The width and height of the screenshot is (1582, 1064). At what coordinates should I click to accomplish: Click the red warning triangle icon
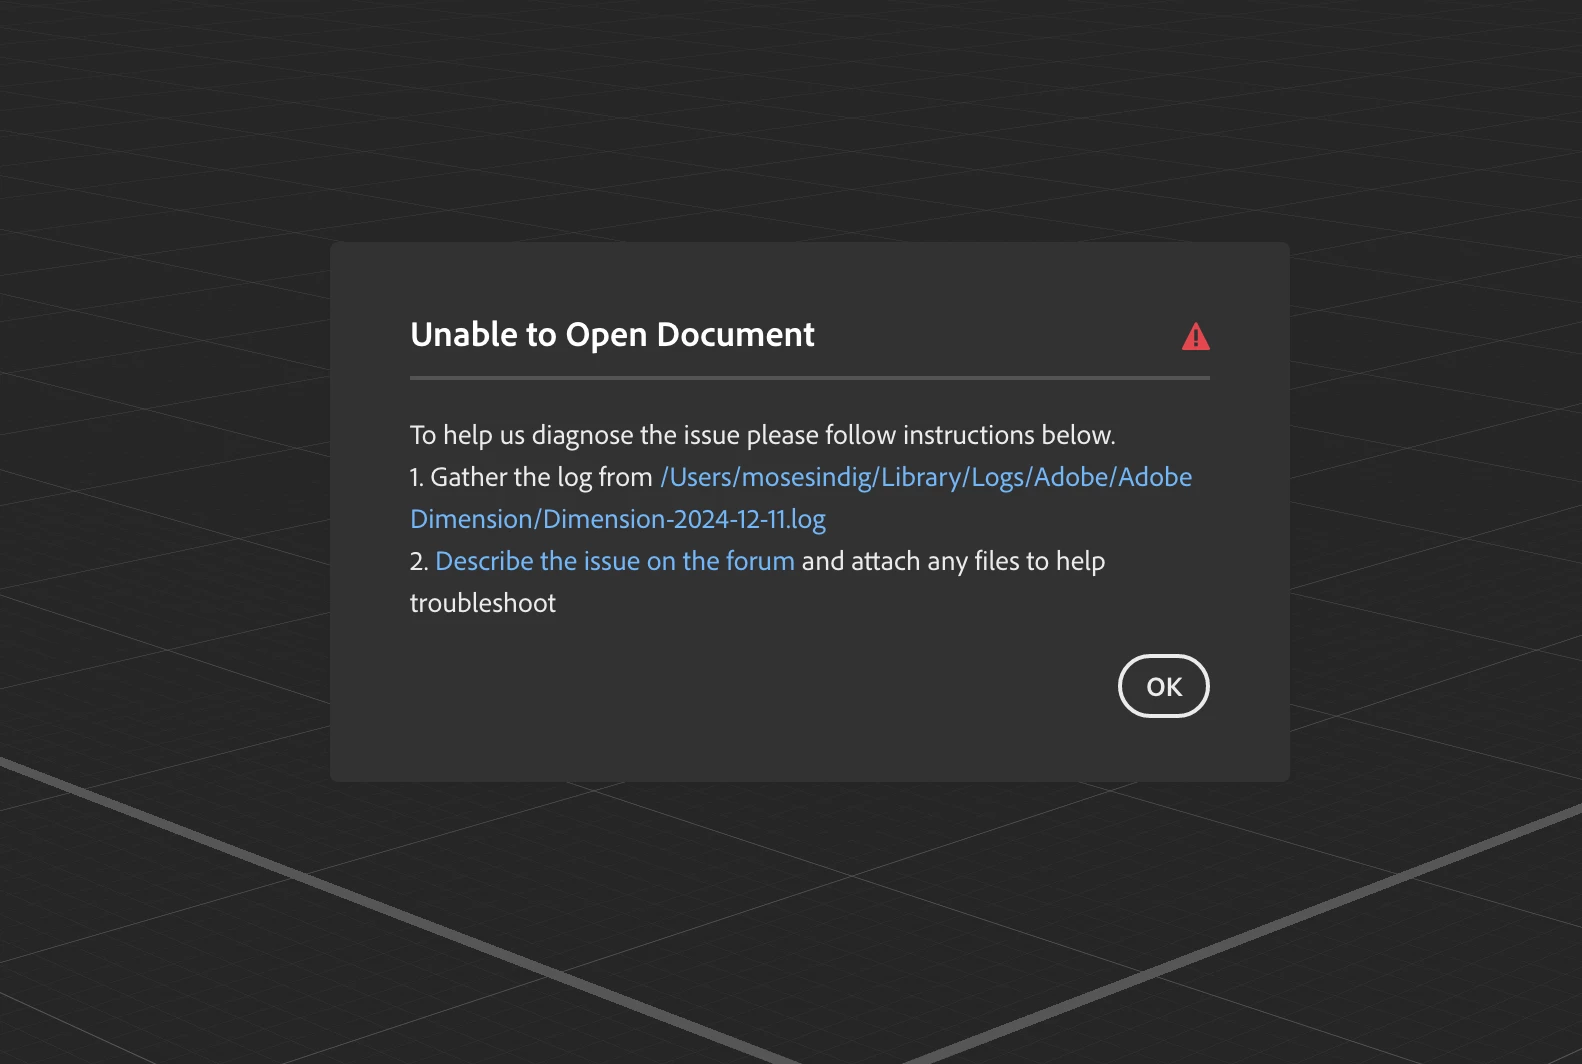click(x=1195, y=337)
